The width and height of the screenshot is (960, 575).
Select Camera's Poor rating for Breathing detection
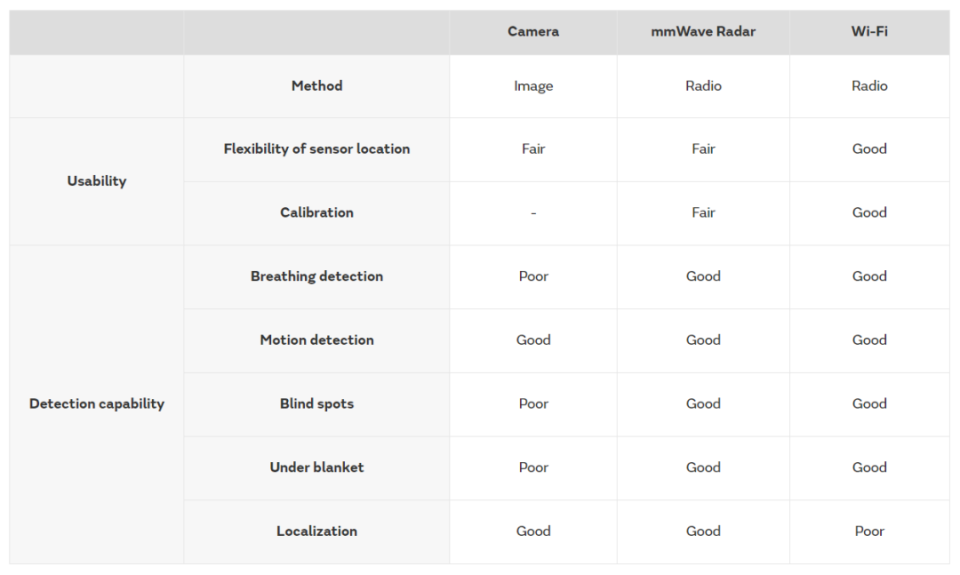coord(533,276)
